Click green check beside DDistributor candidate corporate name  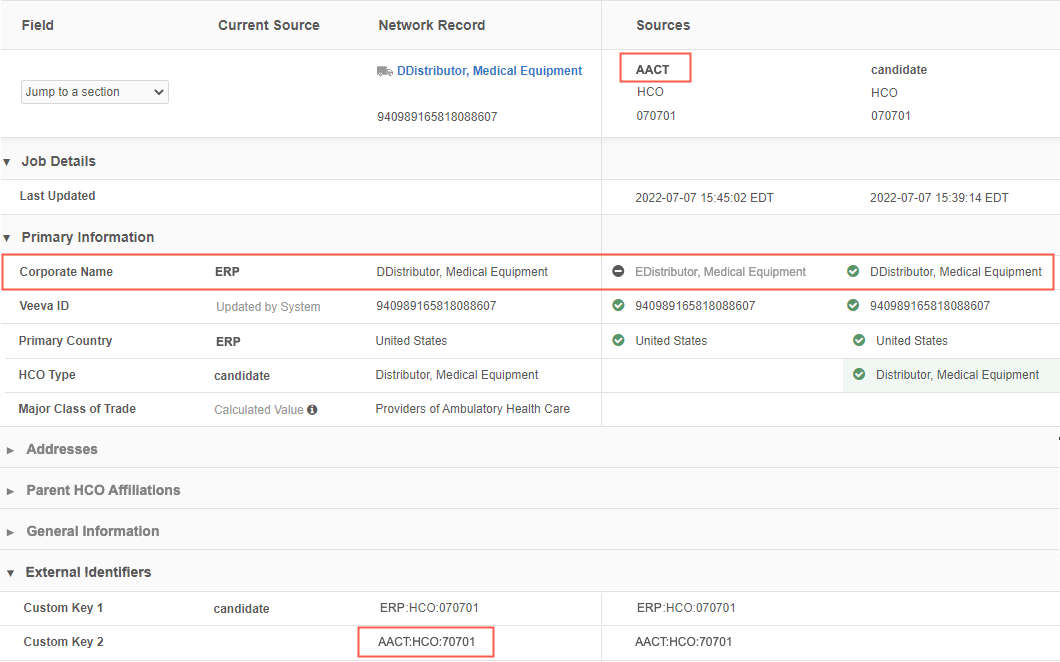853,272
